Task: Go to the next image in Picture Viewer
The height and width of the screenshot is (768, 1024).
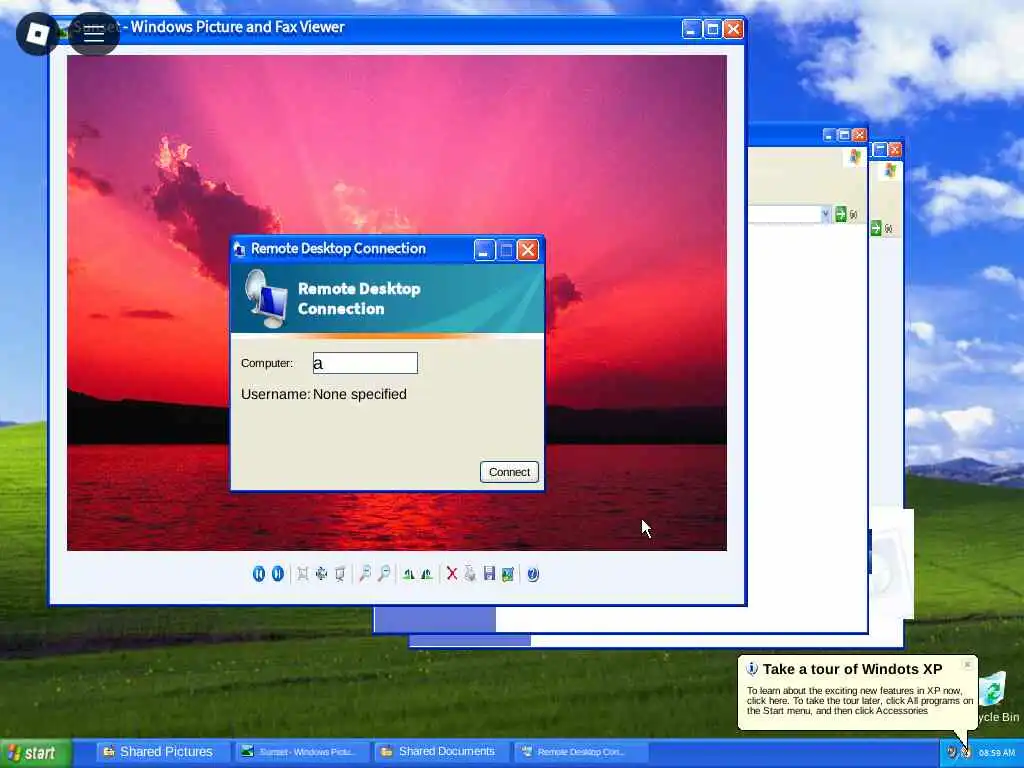Action: tap(278, 574)
